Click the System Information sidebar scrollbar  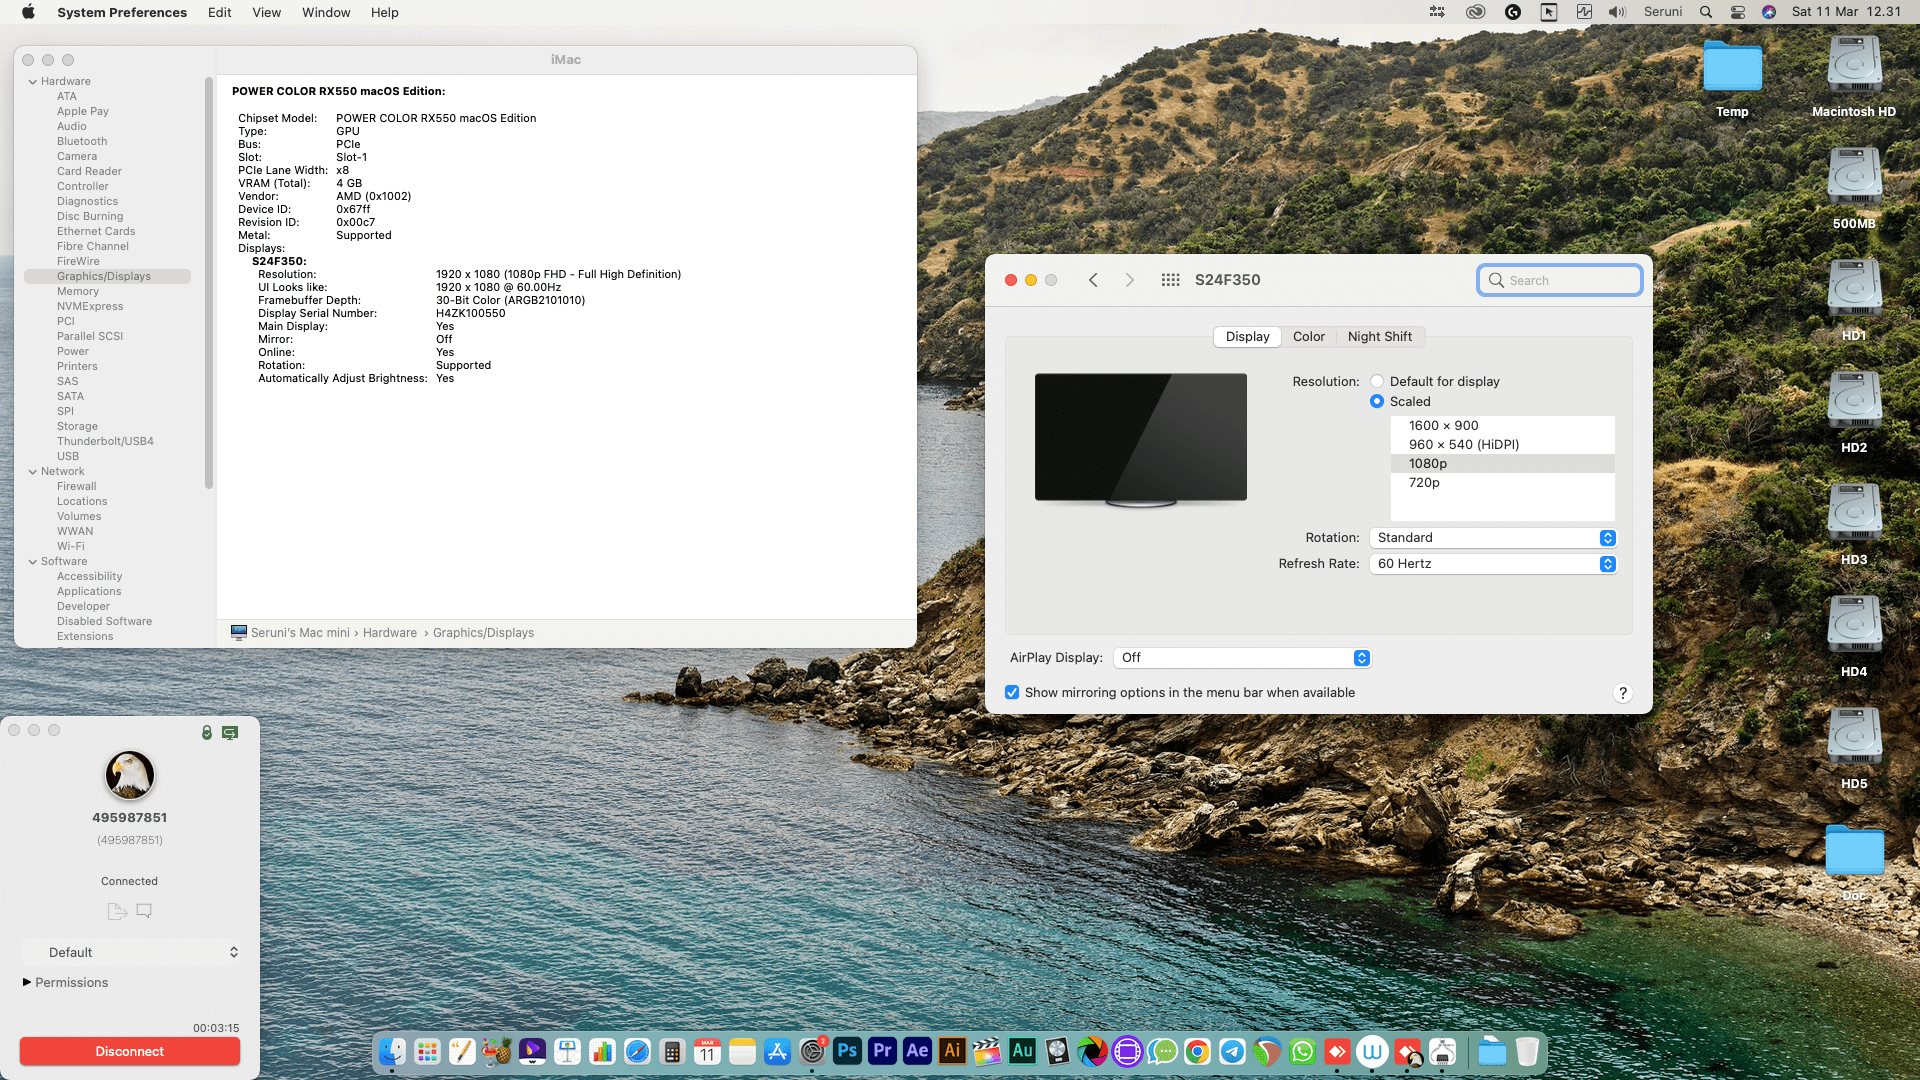point(209,283)
